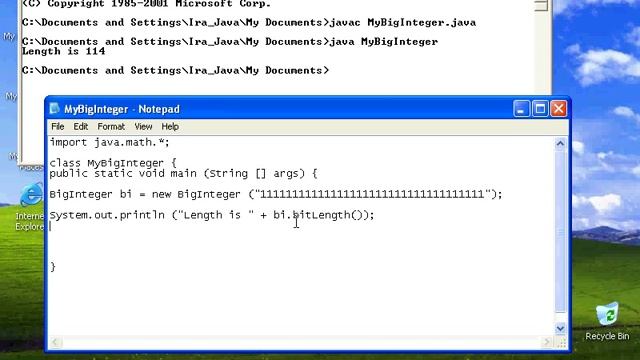The image size is (640, 360).
Task: Open the File menu in Notepad
Action: click(58, 127)
